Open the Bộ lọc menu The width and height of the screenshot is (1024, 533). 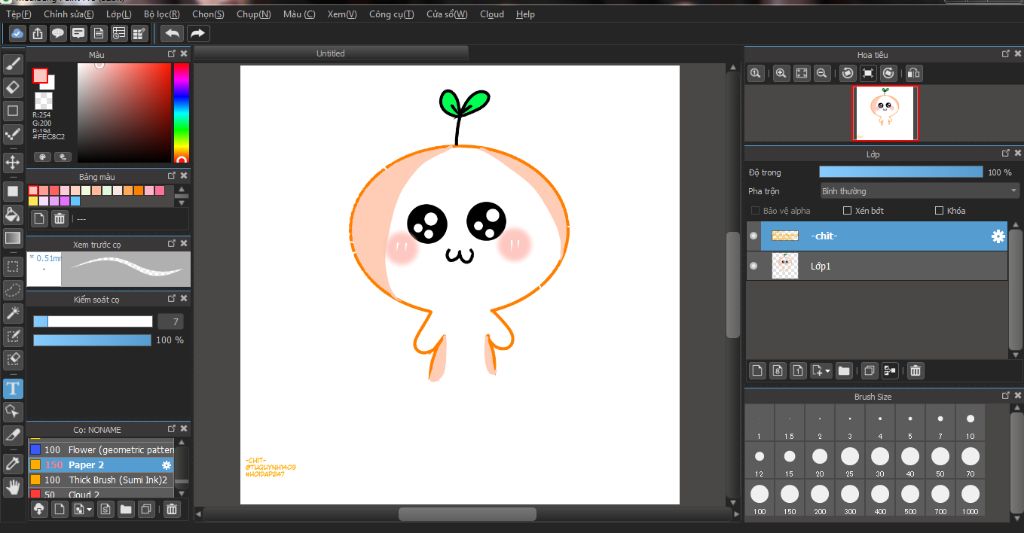tap(162, 14)
